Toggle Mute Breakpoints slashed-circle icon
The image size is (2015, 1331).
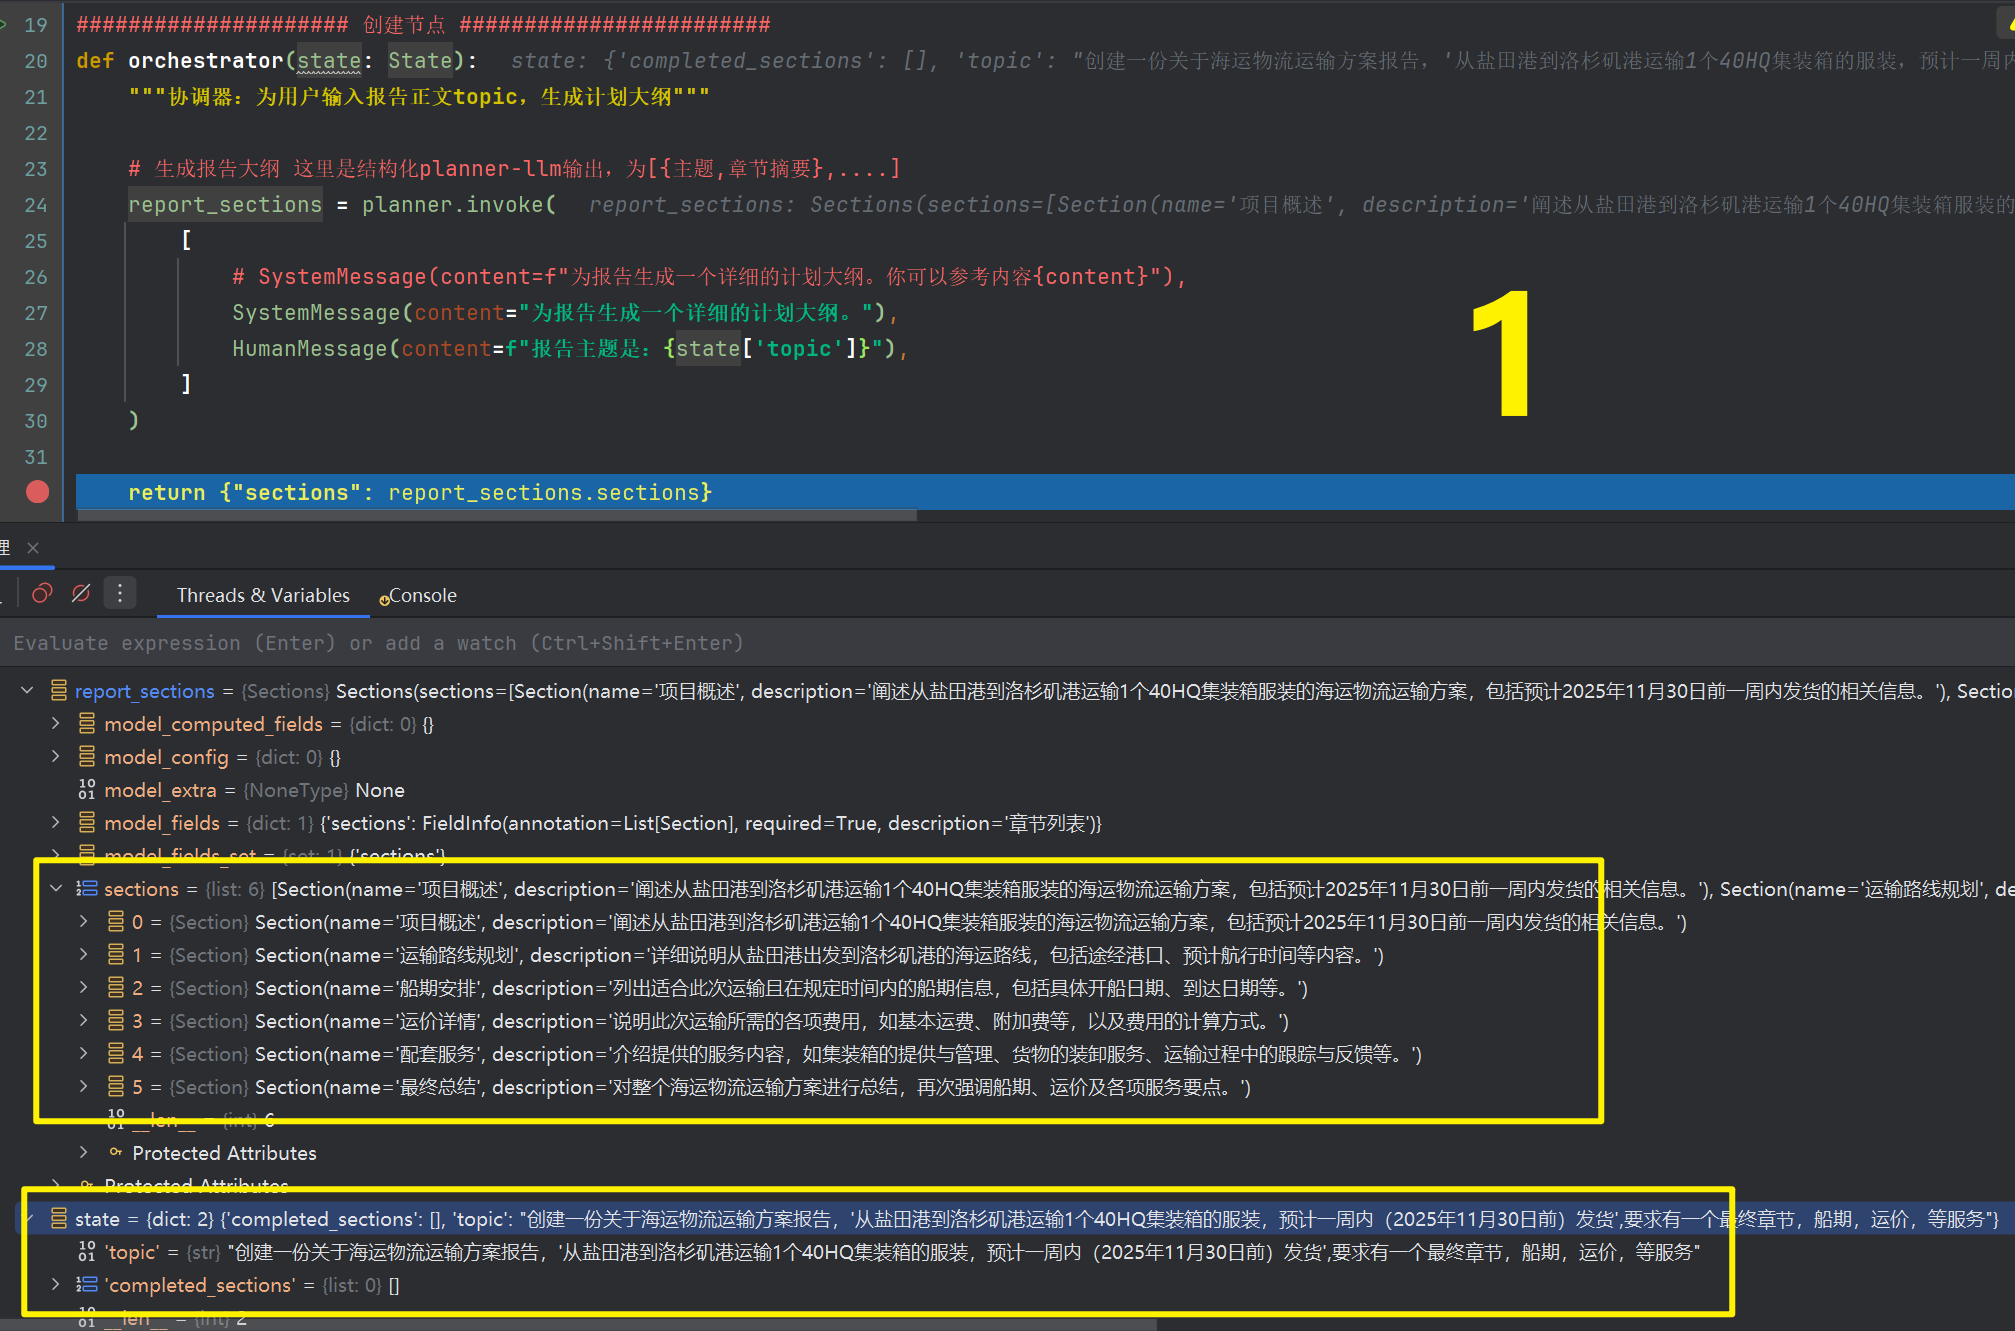click(81, 594)
